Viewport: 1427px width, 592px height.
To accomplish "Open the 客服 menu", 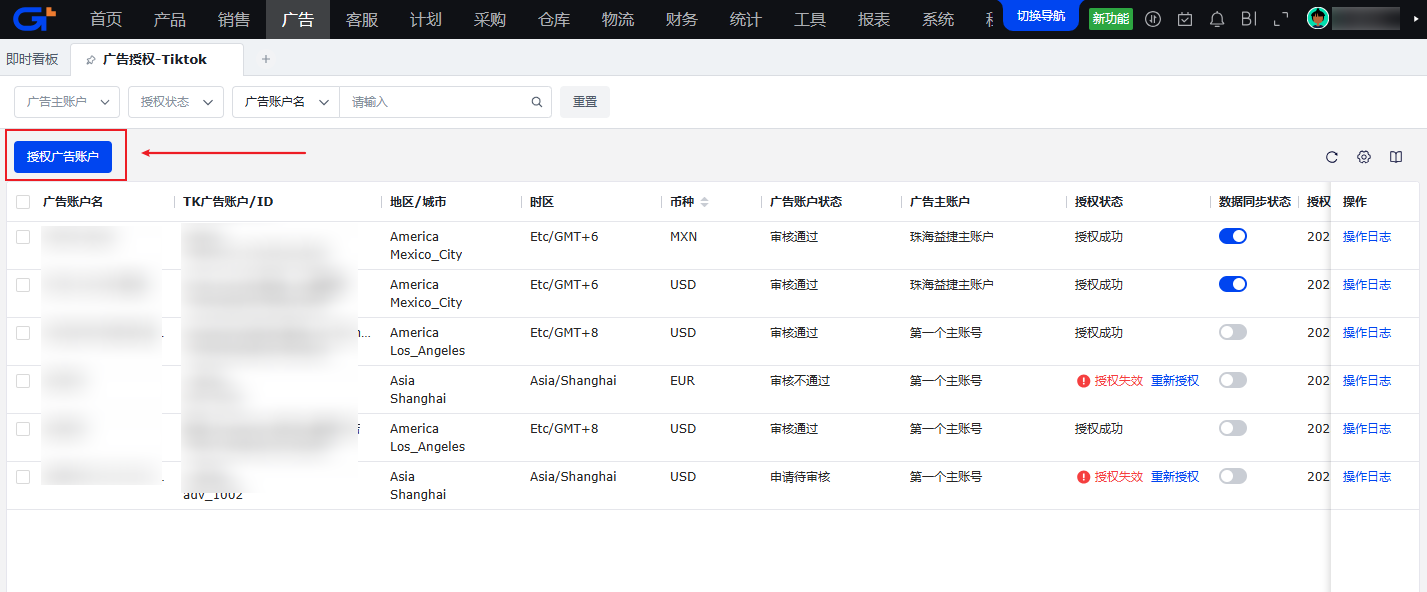I will [362, 19].
